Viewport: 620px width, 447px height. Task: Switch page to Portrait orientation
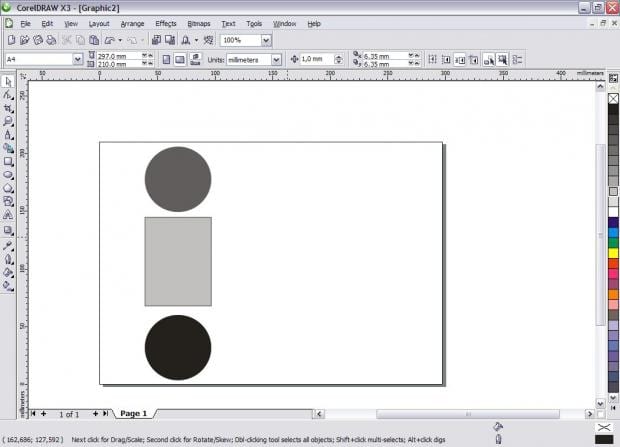[x=166, y=60]
